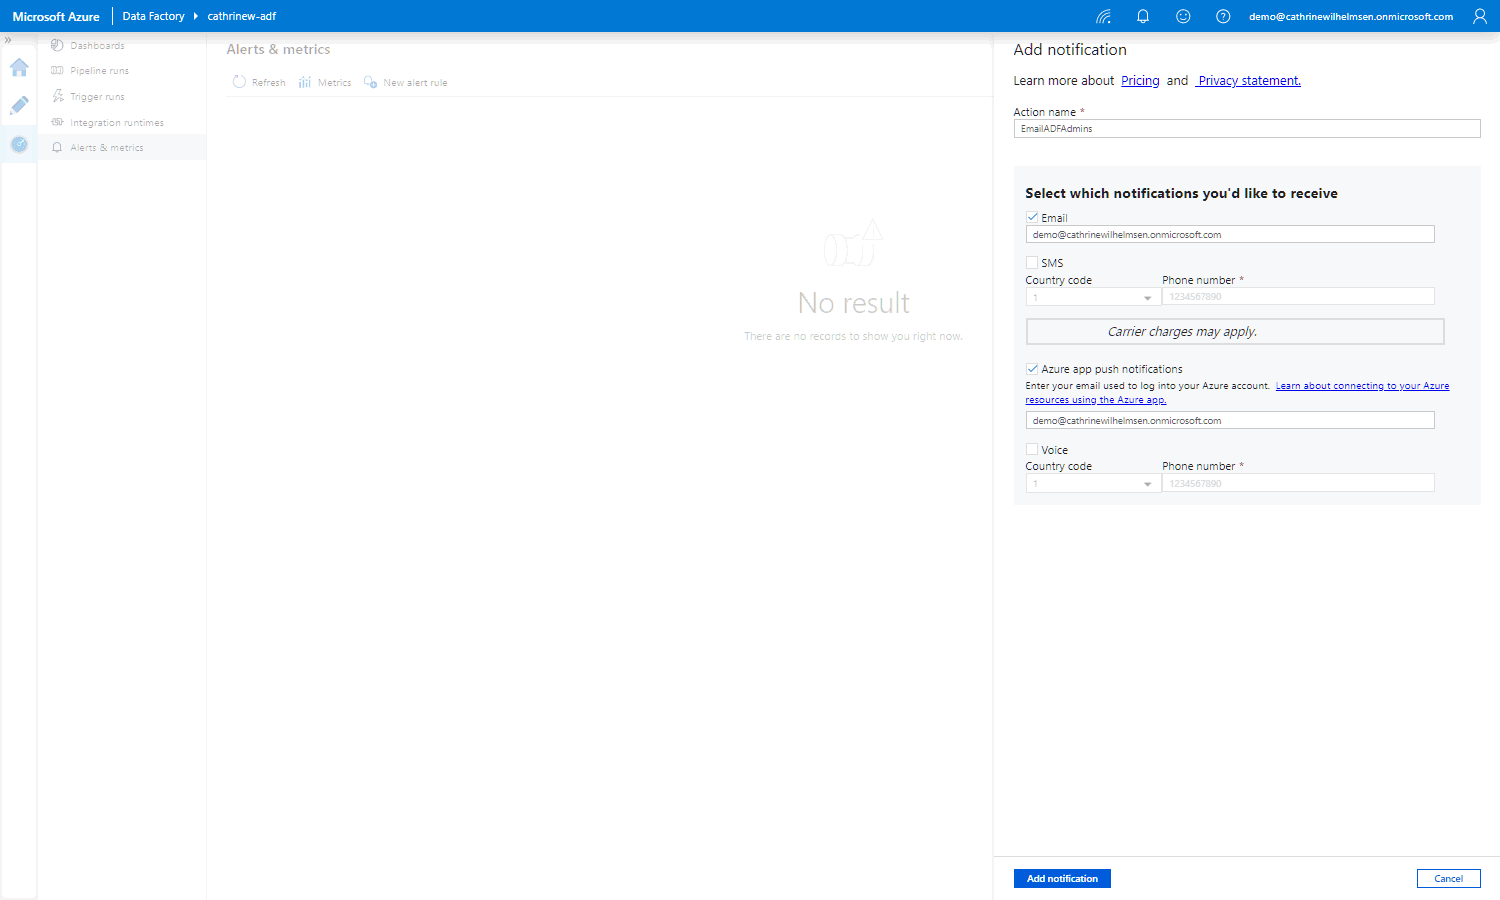The width and height of the screenshot is (1500, 900).
Task: Uncheck the Email notification checkbox
Action: point(1032,217)
